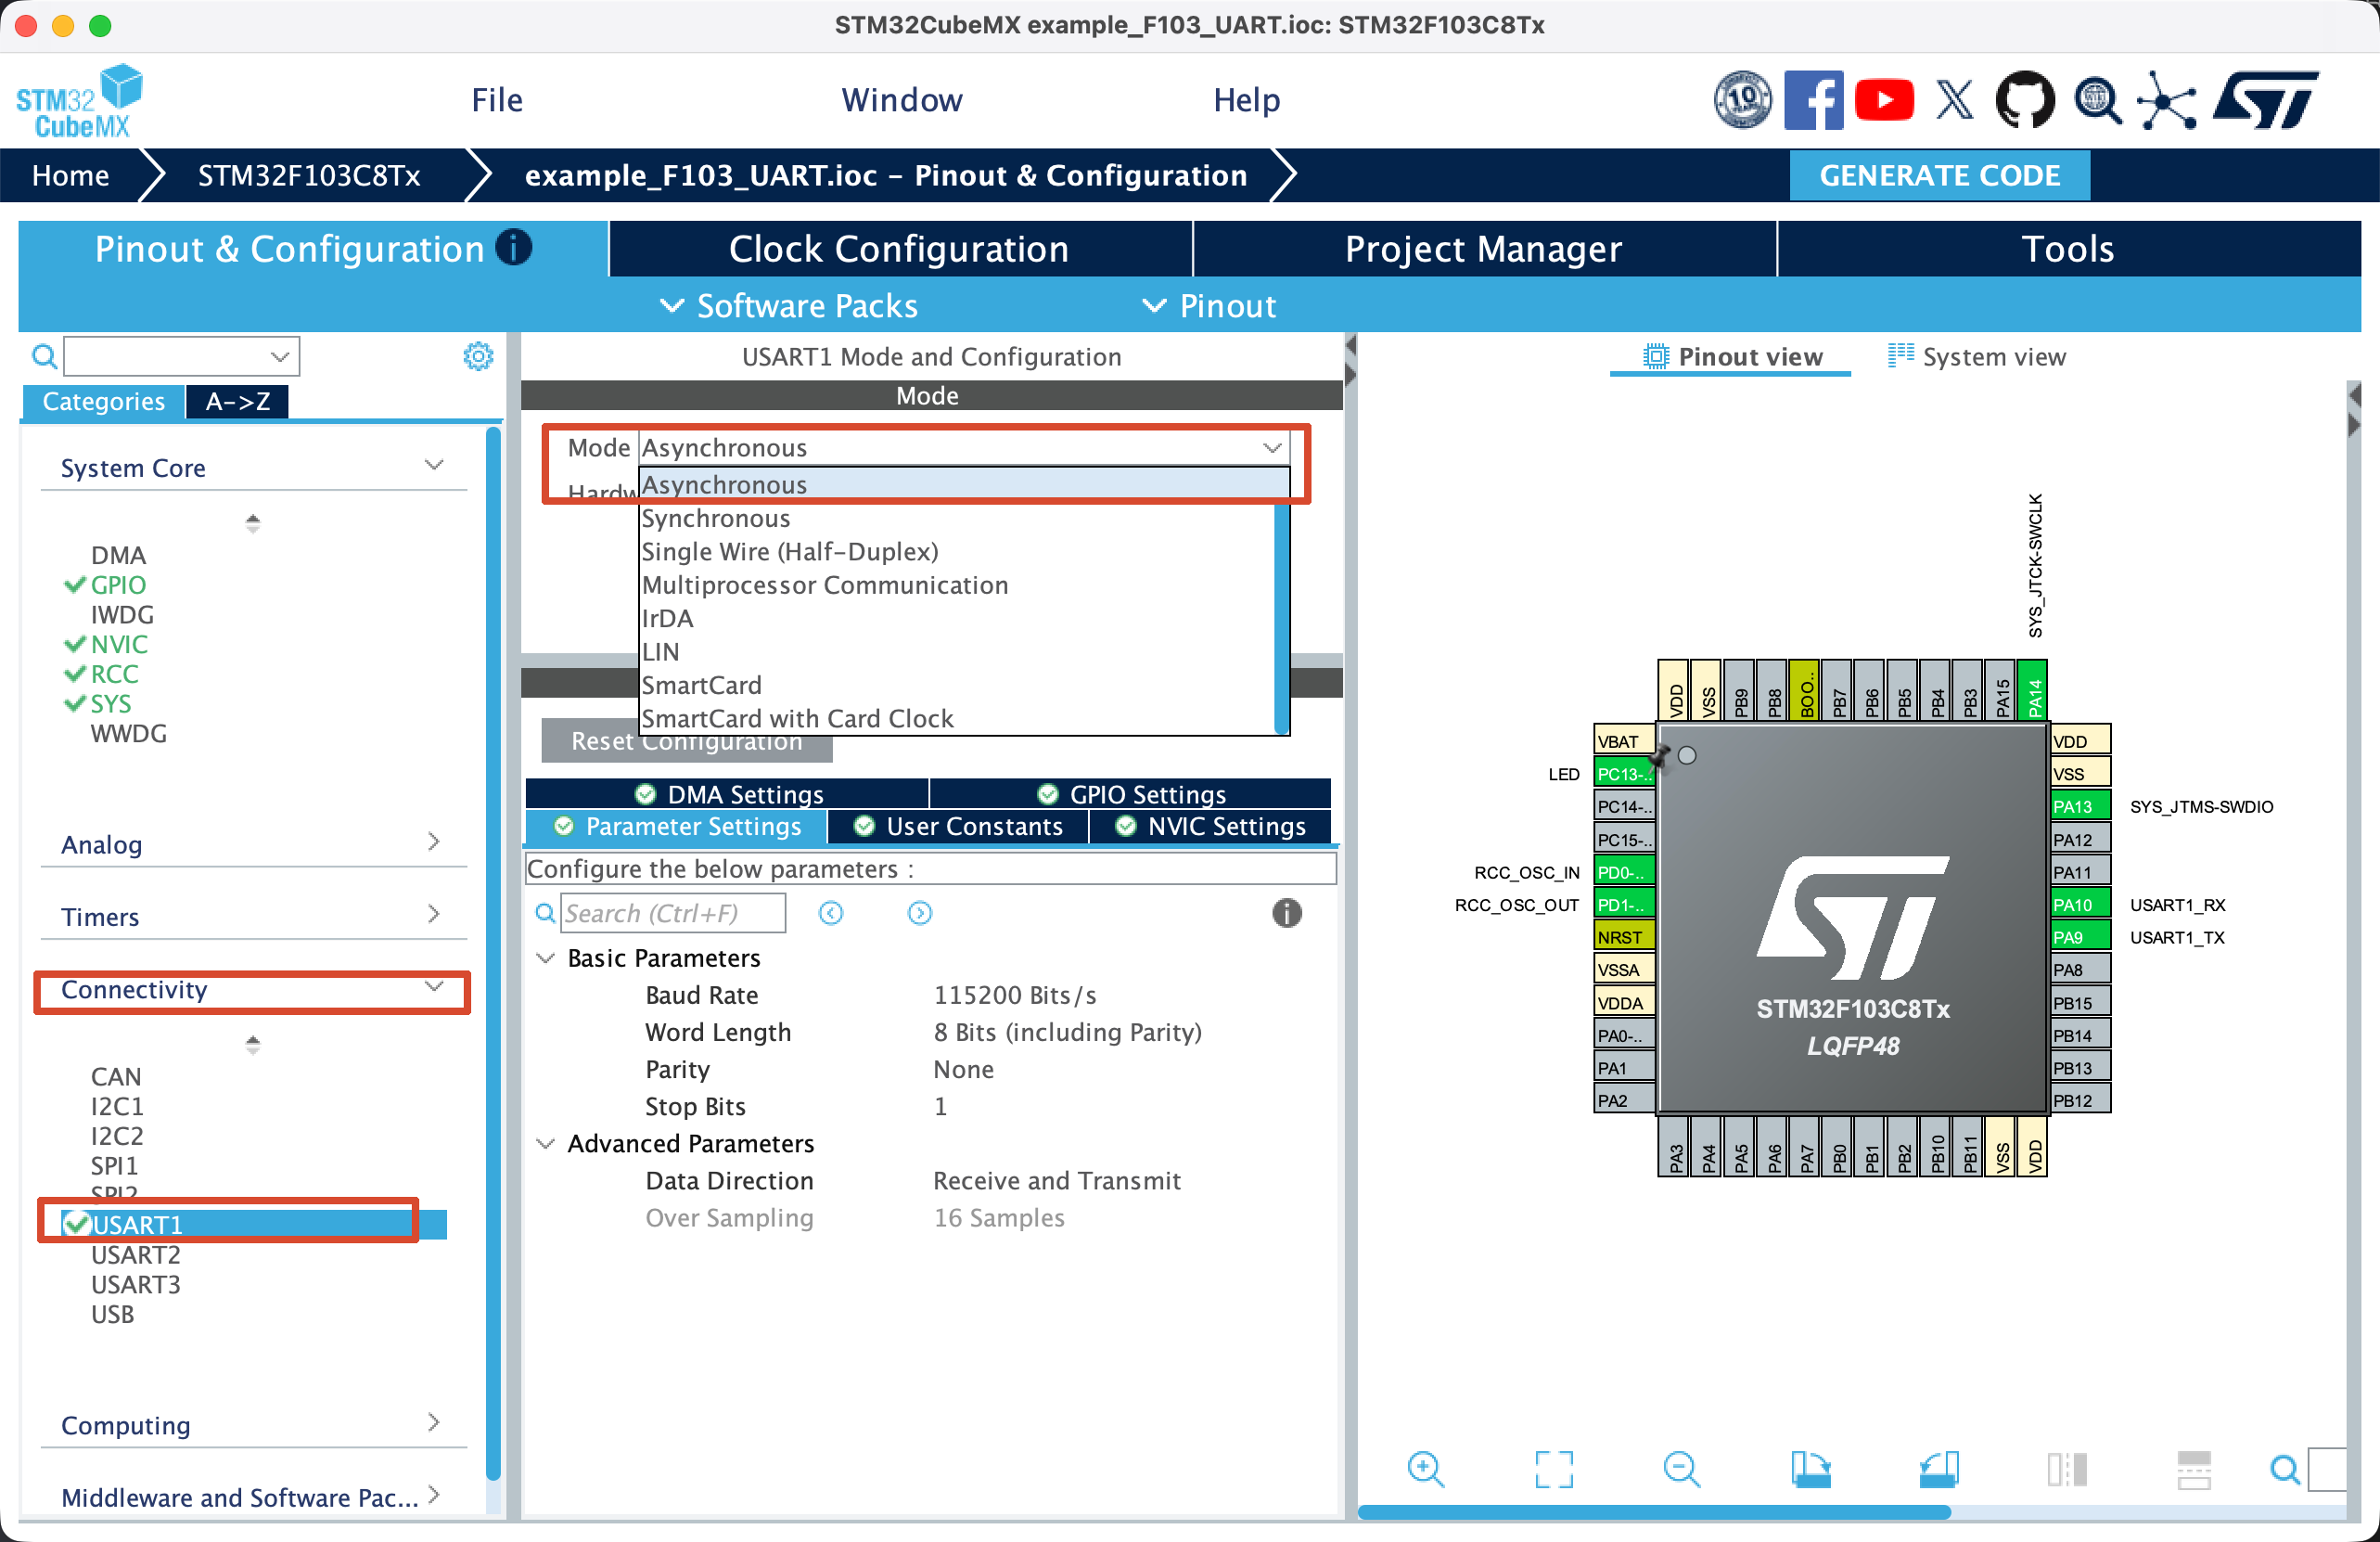Switch to the Project Manager tab
This screenshot has width=2380, height=1542.
tap(1484, 248)
